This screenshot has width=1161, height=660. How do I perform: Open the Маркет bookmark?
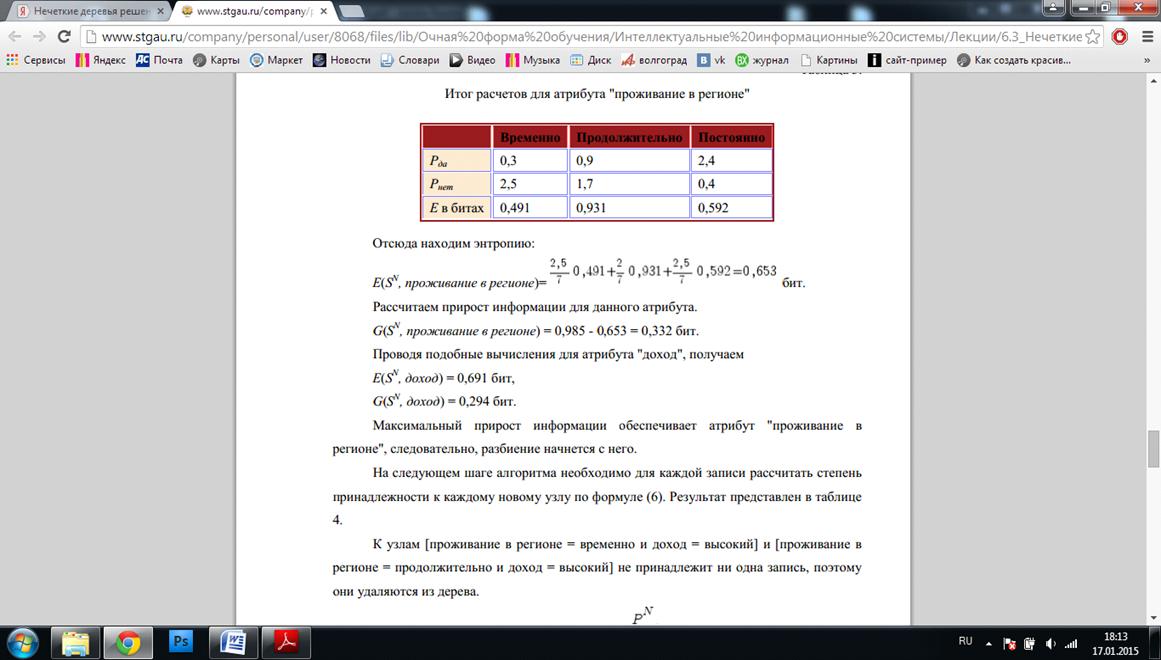(276, 60)
